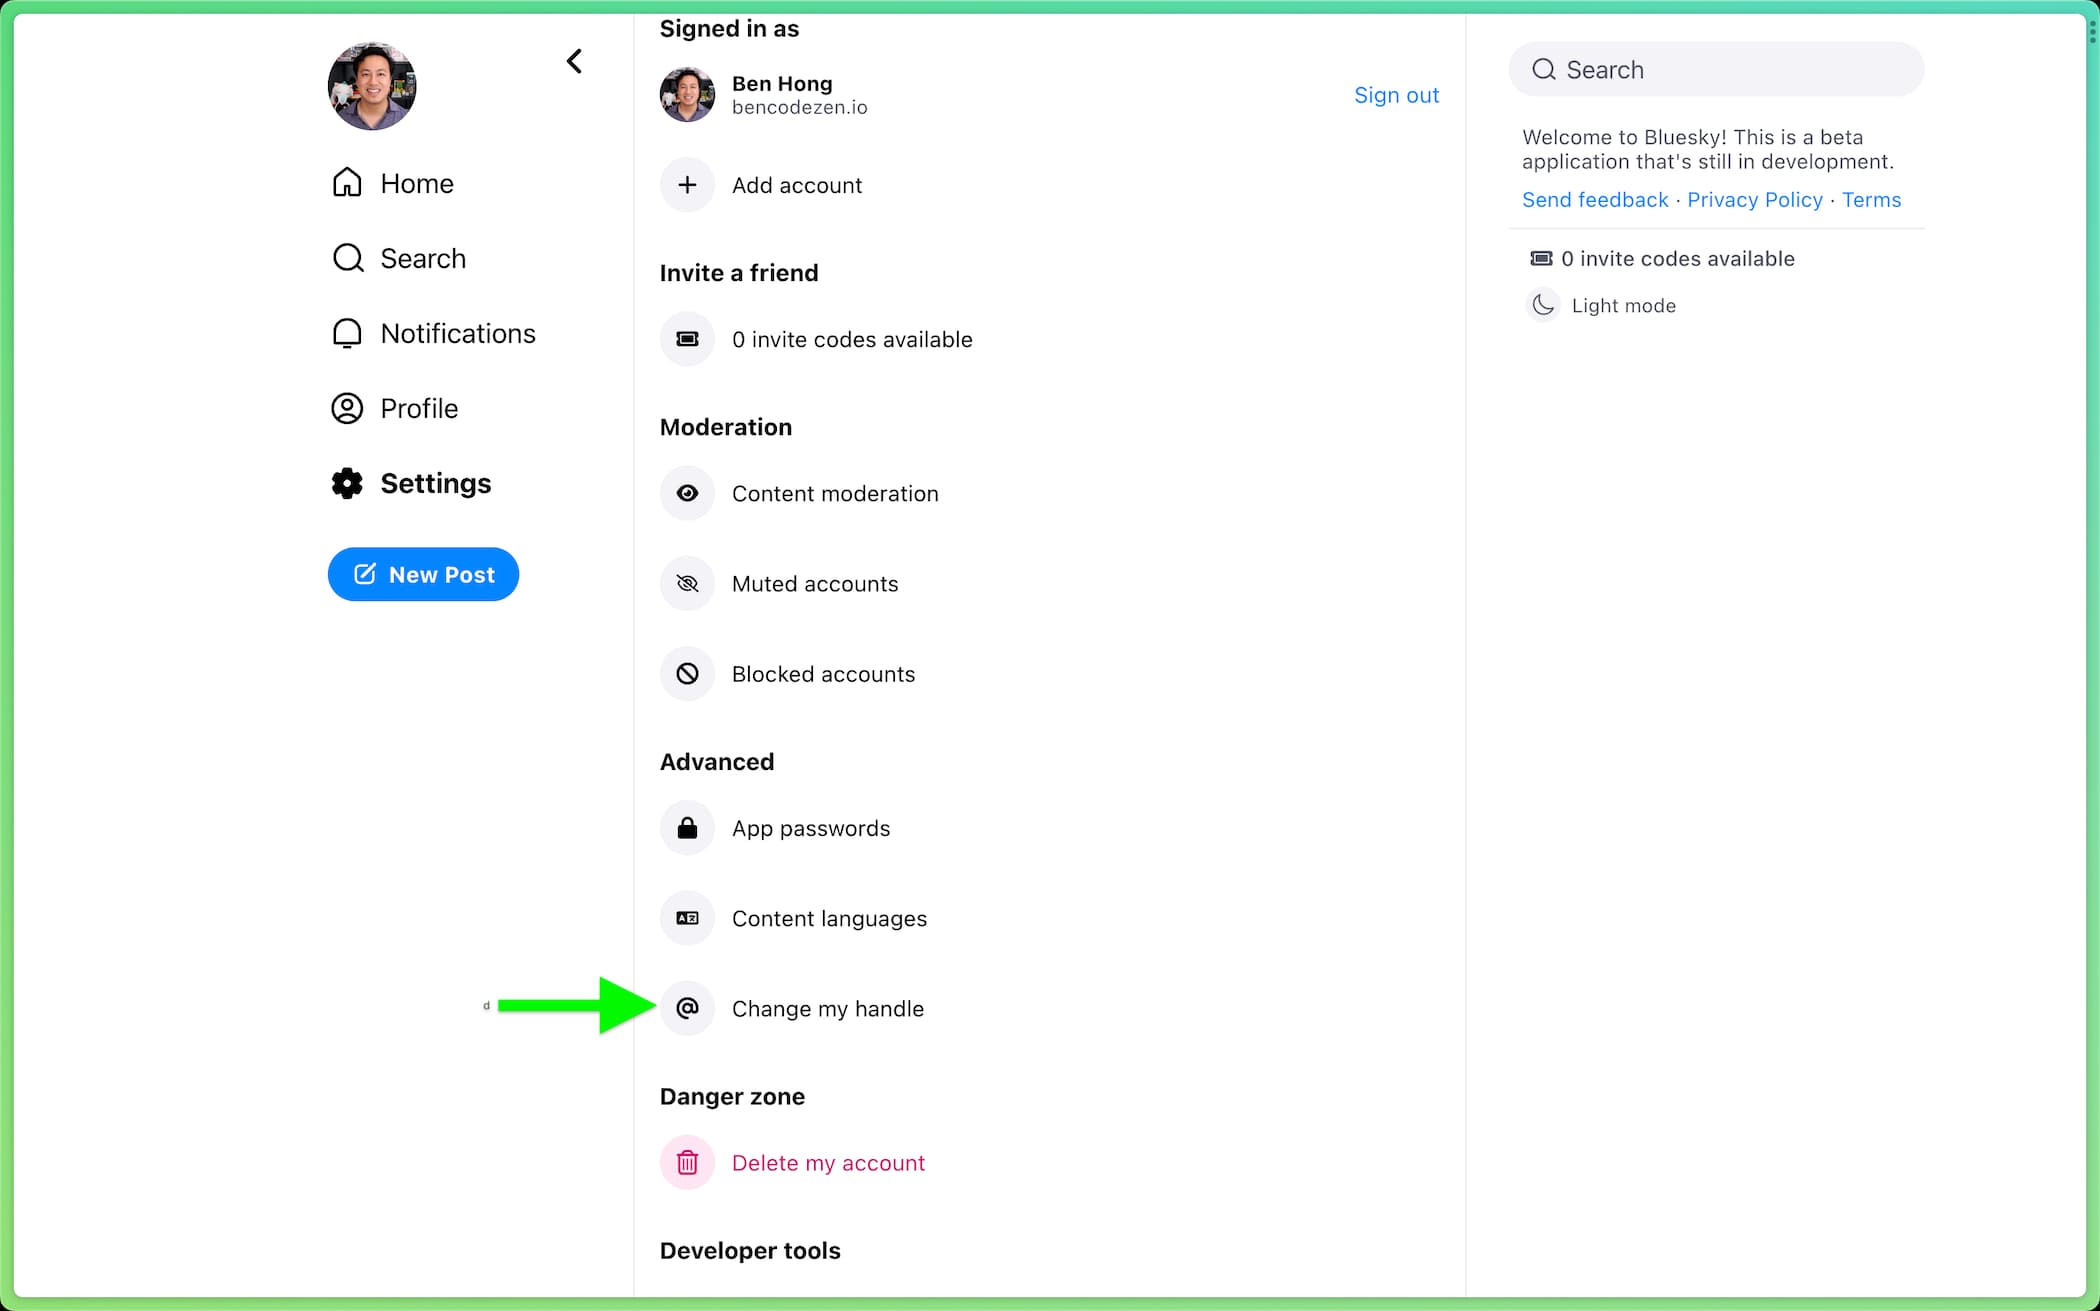Click the Search input field at top right

1716,69
